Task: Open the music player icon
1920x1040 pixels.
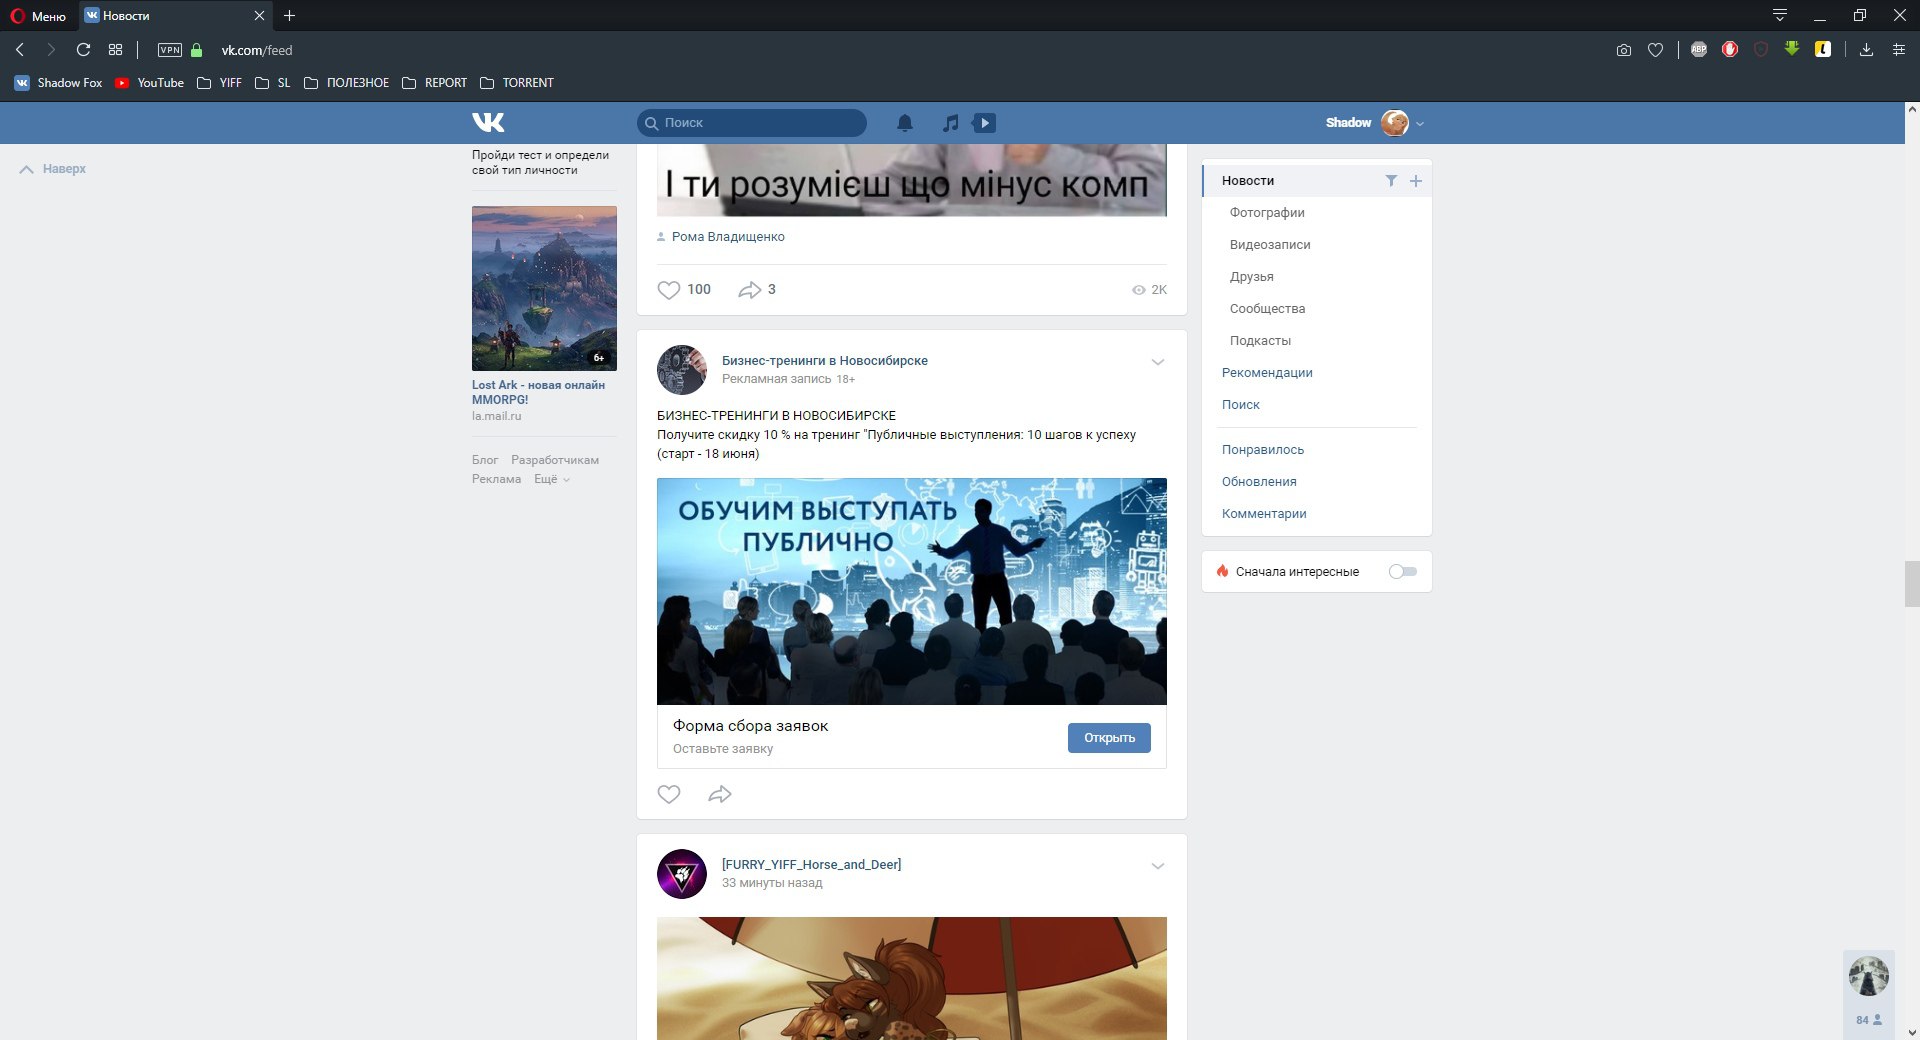Action: [950, 123]
